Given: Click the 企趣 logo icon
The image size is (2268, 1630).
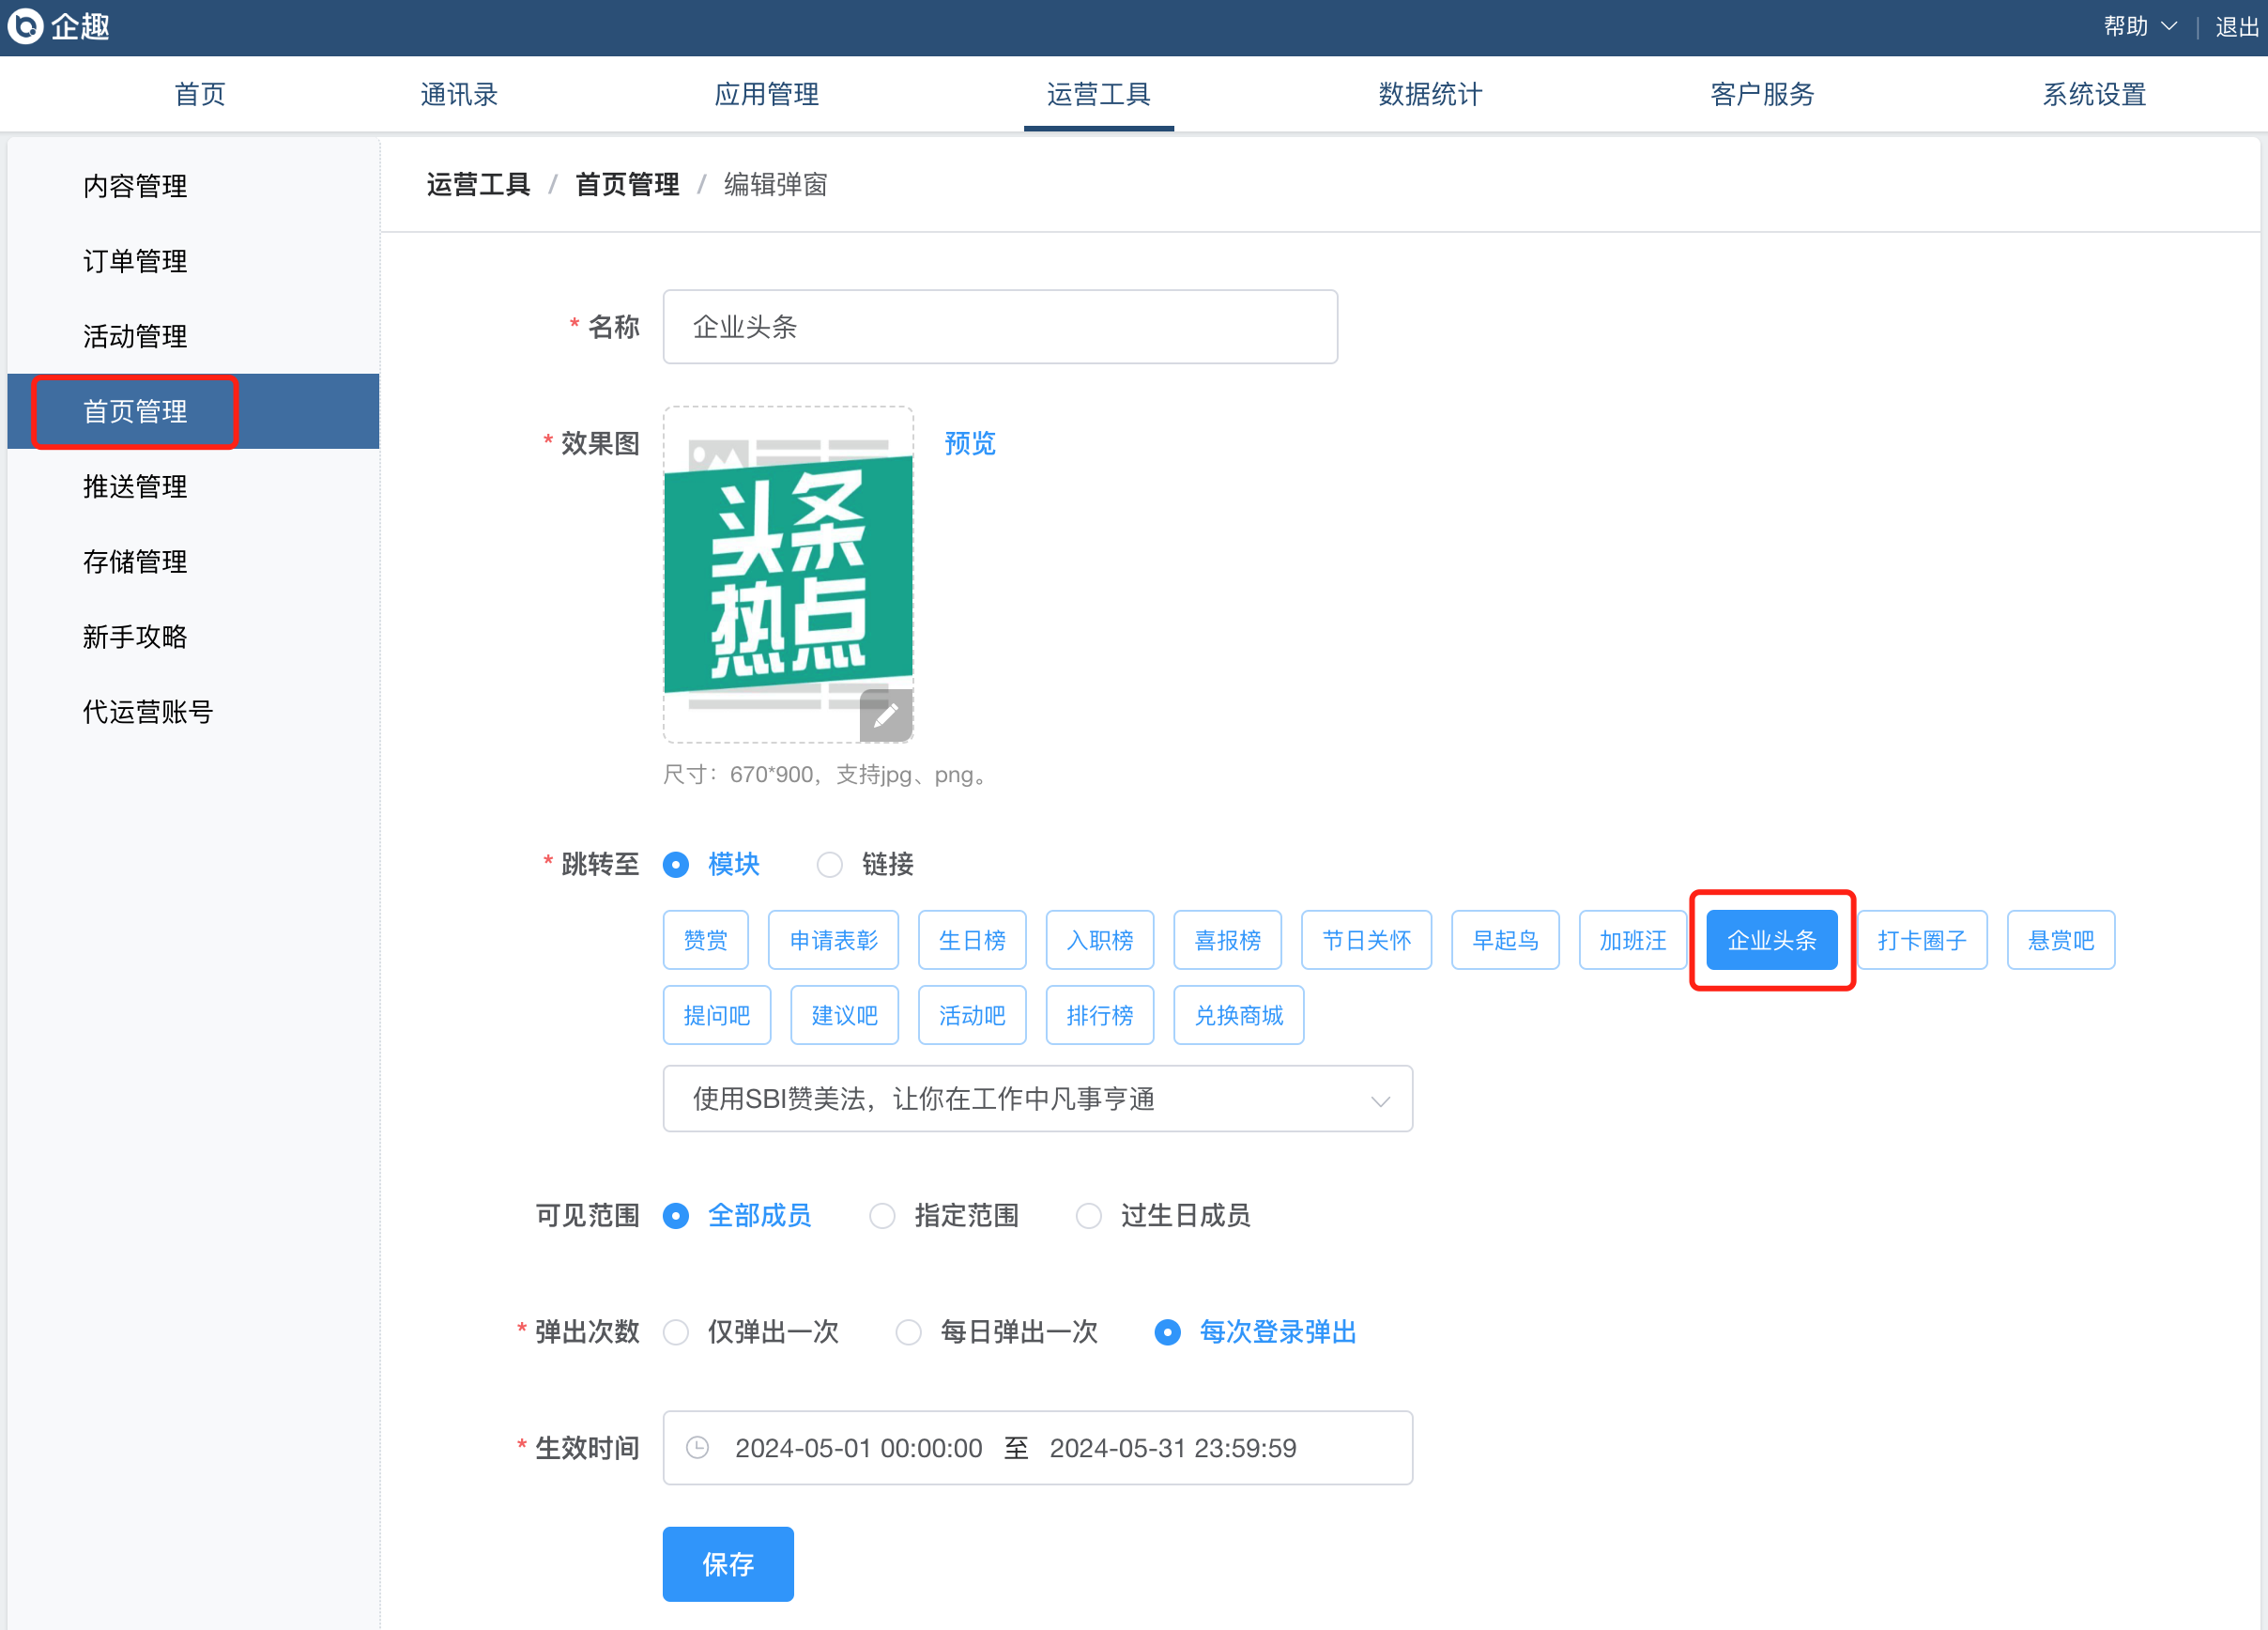Looking at the screenshot, I should (x=25, y=26).
